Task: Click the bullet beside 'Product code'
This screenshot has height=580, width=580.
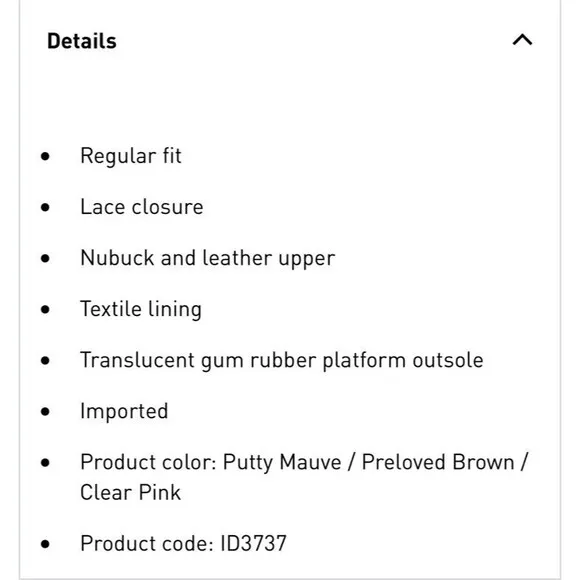Action: [x=45, y=544]
